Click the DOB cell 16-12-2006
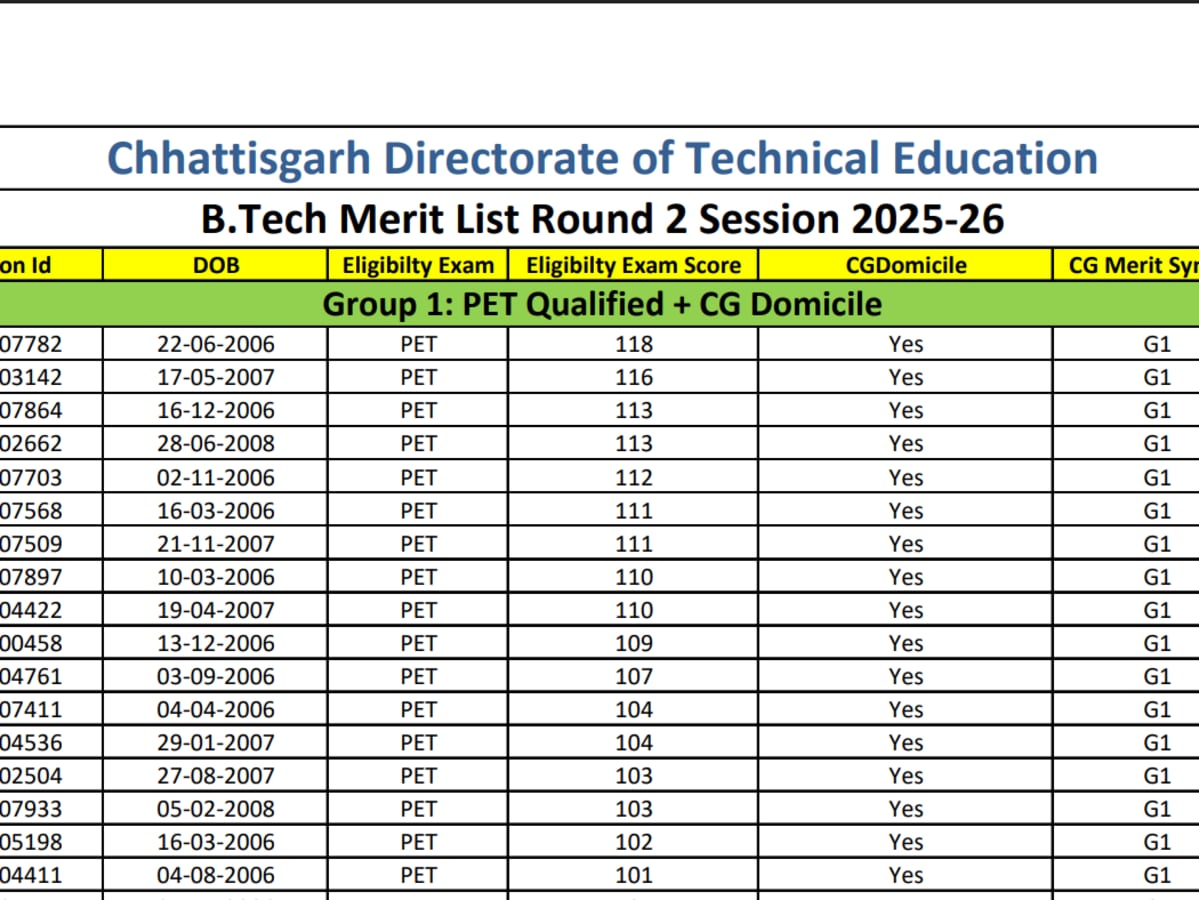 pos(216,411)
